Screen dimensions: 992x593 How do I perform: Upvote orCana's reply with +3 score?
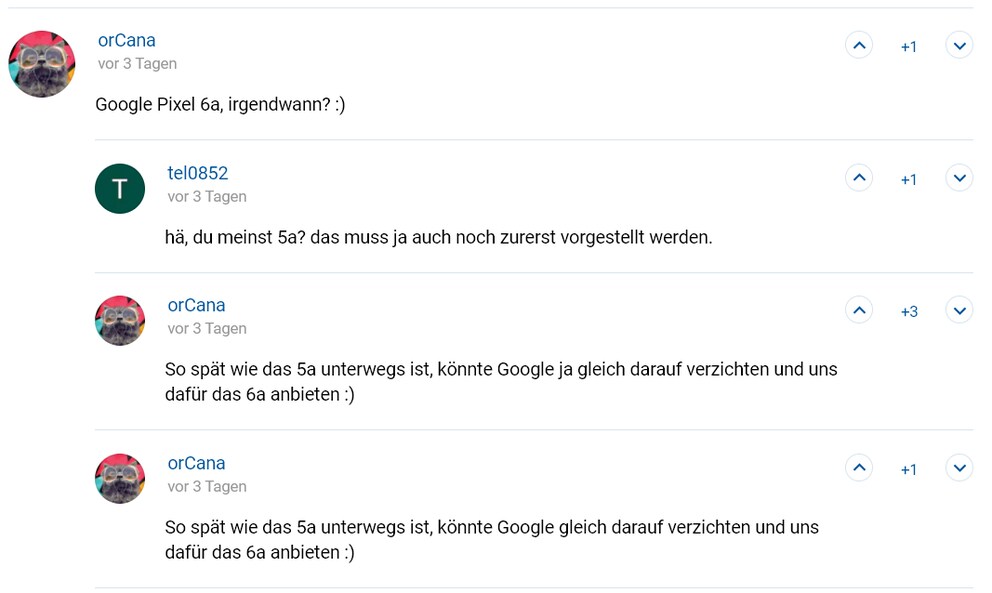point(859,310)
